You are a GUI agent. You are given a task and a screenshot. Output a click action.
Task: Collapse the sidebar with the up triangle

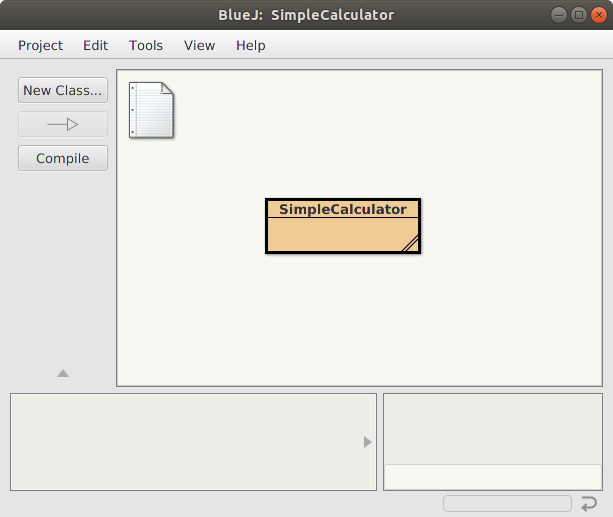pyautogui.click(x=63, y=373)
